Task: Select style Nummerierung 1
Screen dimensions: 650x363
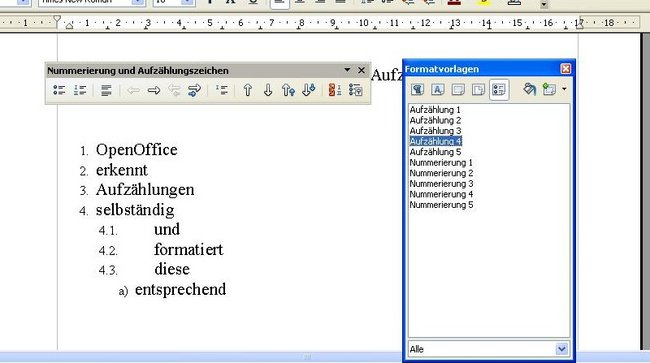Action: click(x=441, y=162)
